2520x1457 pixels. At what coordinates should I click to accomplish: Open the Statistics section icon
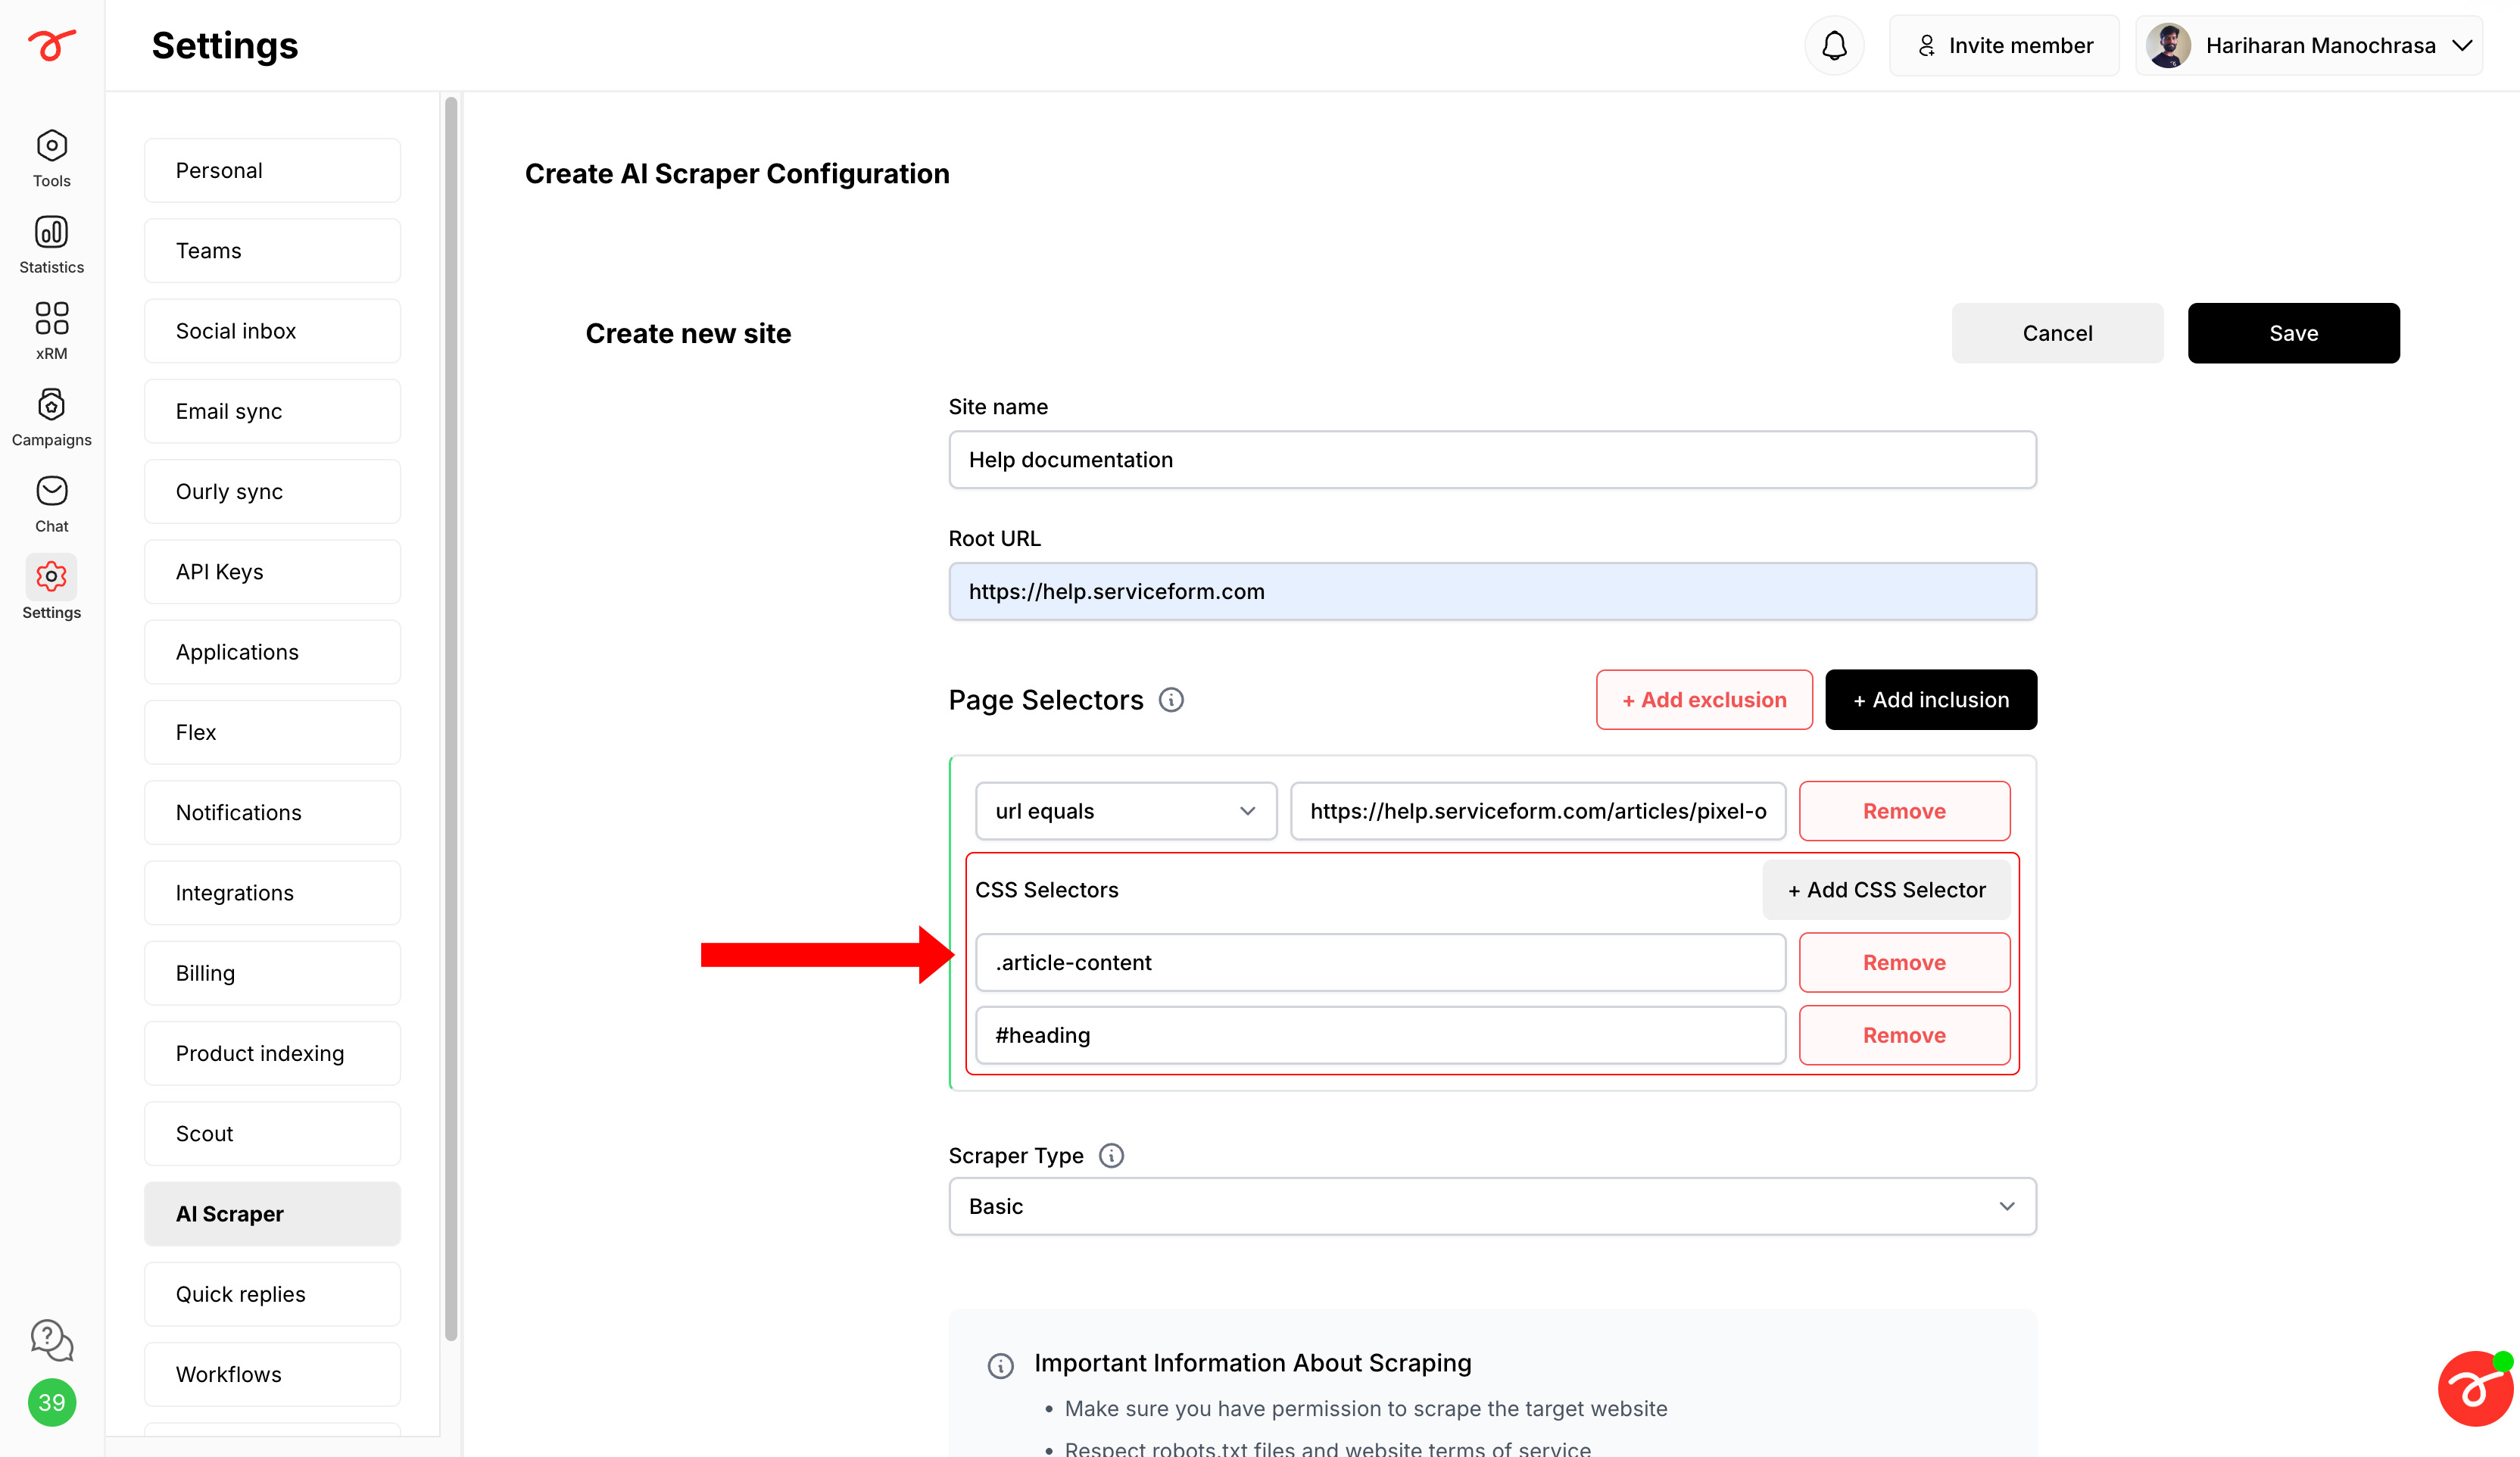pyautogui.click(x=51, y=232)
